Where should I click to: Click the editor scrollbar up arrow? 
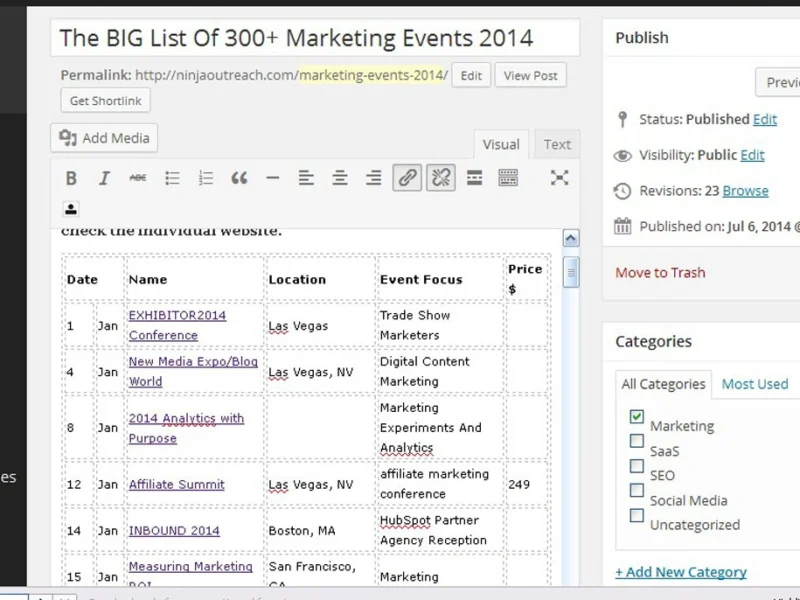(x=571, y=238)
